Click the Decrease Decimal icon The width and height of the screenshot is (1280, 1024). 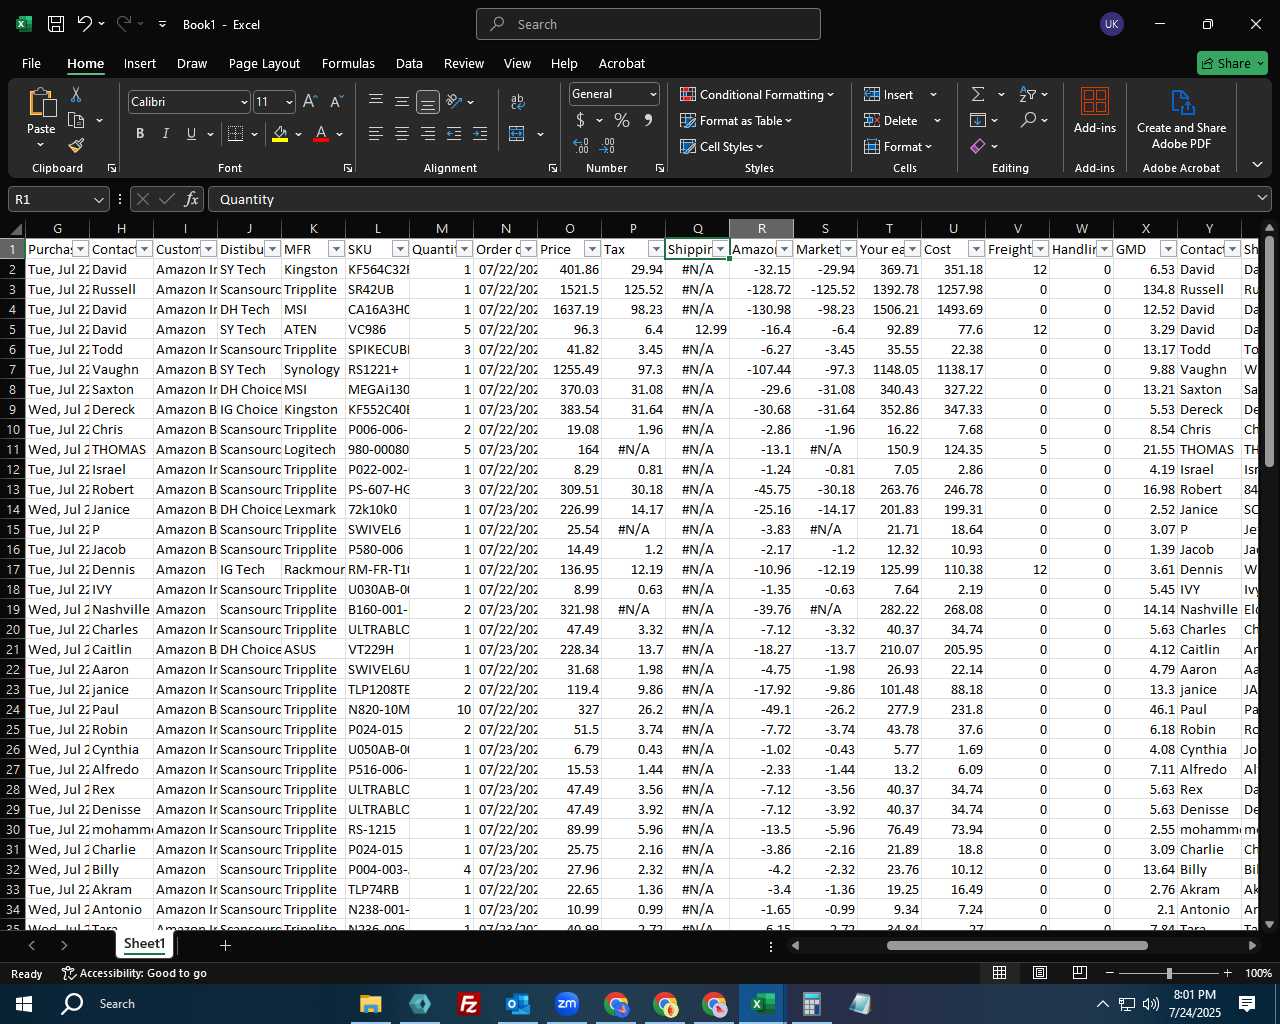pos(608,145)
